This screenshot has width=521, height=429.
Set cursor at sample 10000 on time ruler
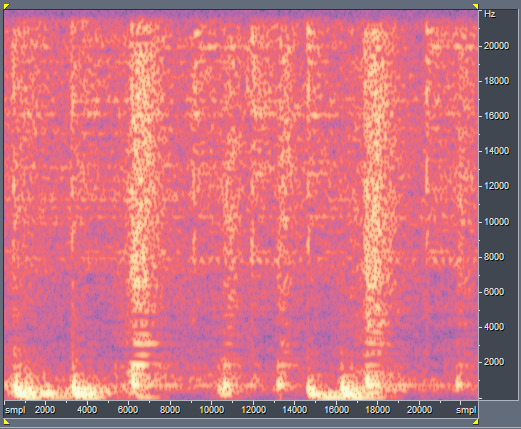tap(211, 409)
